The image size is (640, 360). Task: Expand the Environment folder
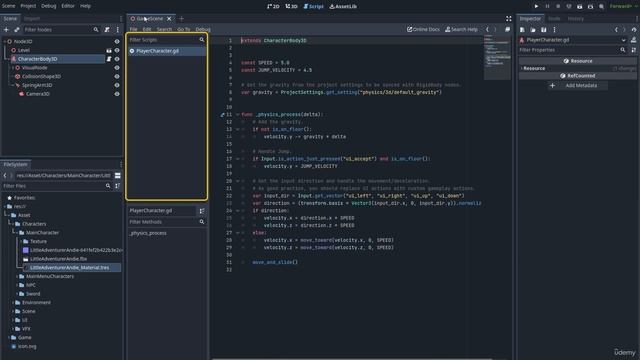[x=13, y=302]
